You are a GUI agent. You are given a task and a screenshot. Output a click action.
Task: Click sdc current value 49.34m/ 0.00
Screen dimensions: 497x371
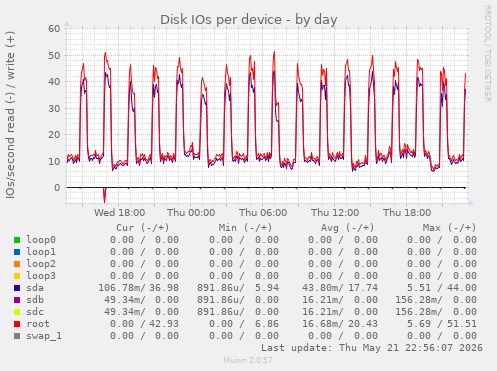pyautogui.click(x=141, y=312)
